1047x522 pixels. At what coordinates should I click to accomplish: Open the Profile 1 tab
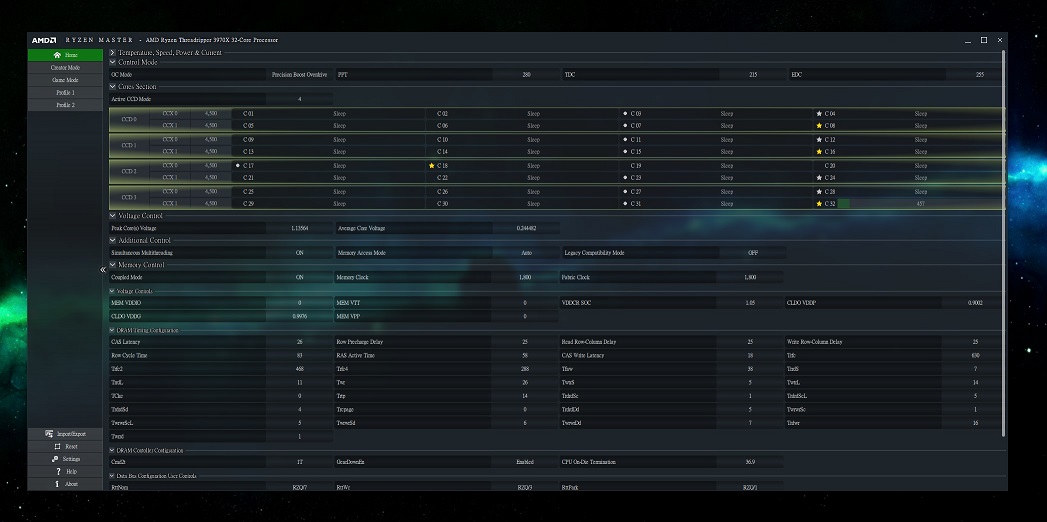coord(65,93)
